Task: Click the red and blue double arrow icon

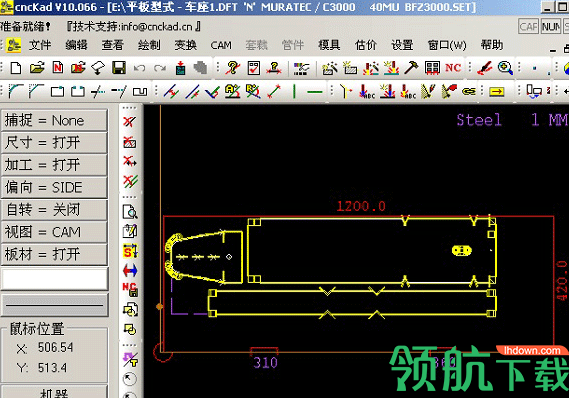Action: tap(130, 270)
